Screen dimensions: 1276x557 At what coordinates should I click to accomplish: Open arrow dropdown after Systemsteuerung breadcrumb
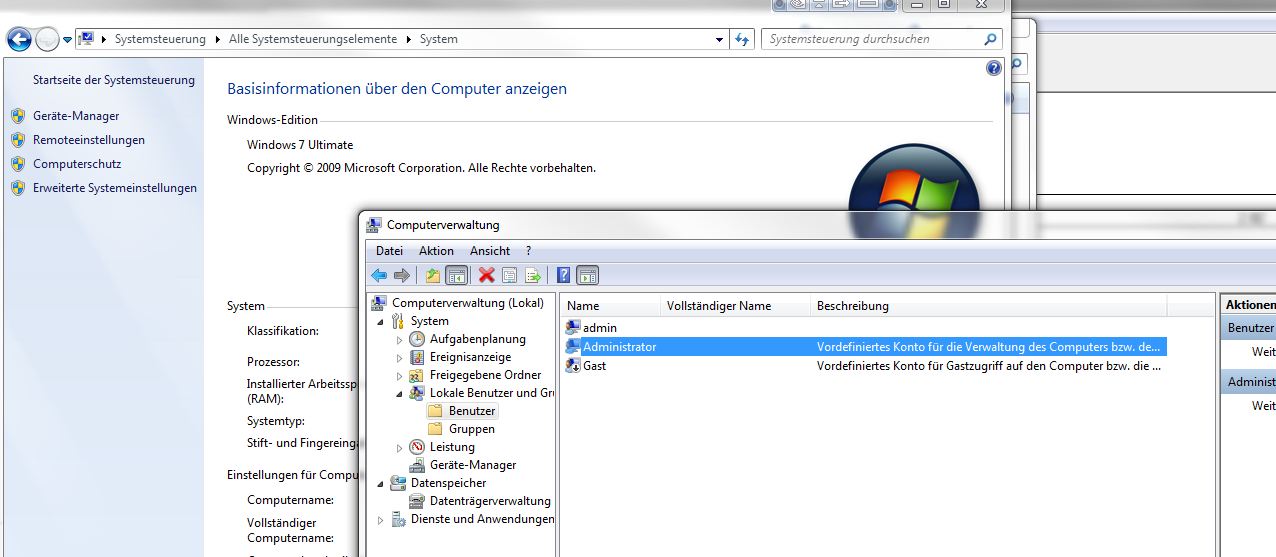click(x=216, y=39)
